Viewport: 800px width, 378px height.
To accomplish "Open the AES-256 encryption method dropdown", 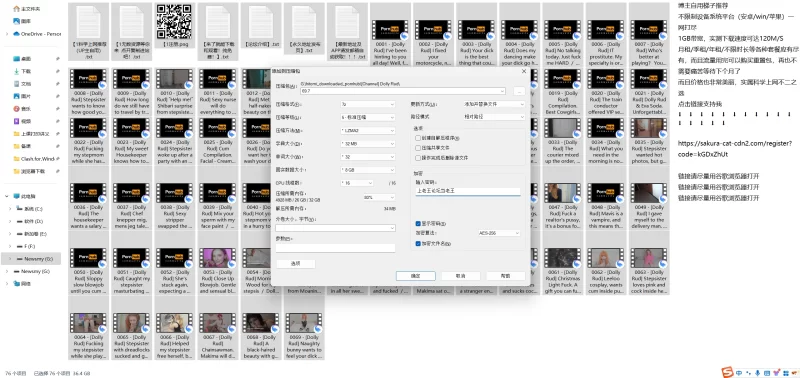I will coord(499,233).
